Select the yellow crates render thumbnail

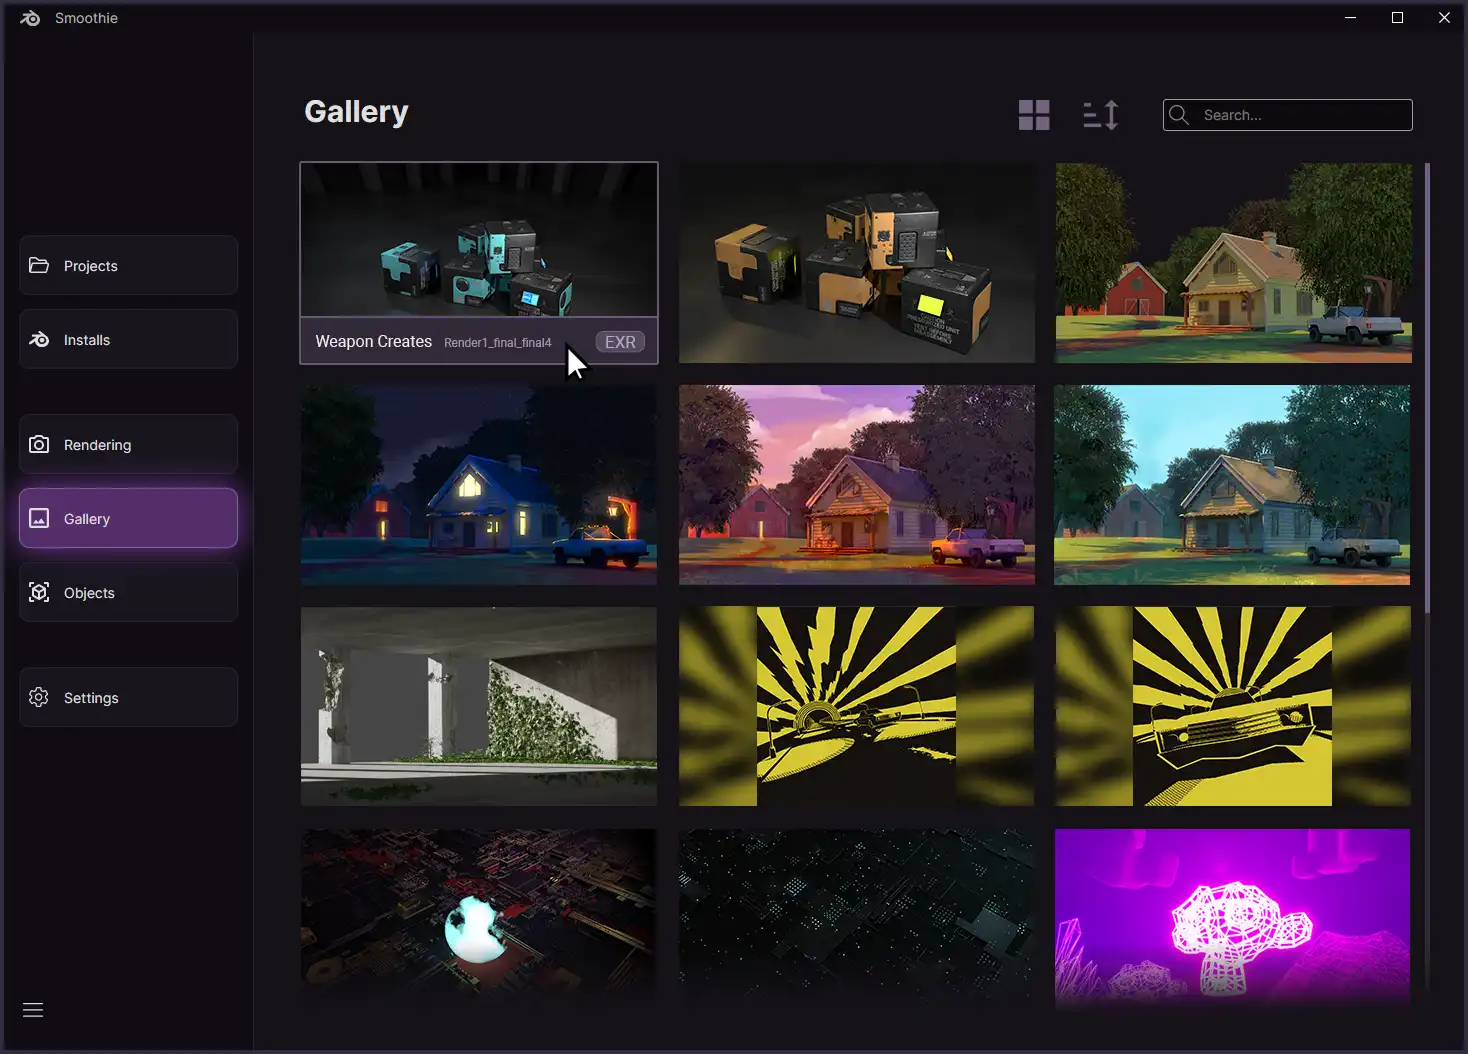[857, 263]
